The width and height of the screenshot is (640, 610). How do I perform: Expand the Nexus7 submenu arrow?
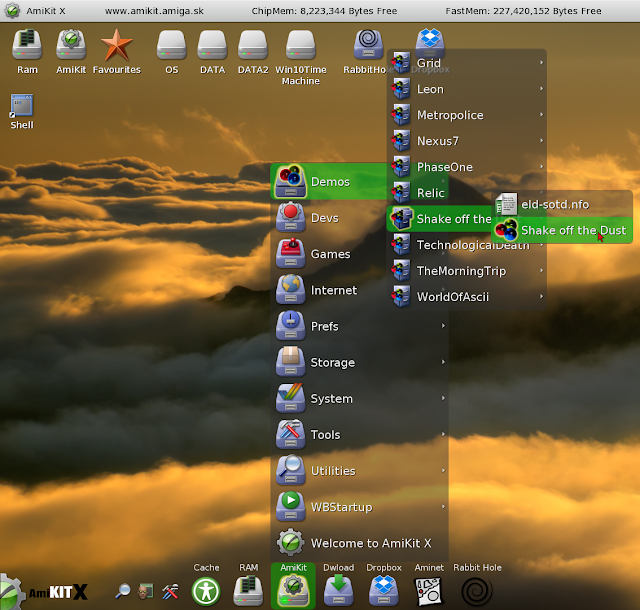click(x=541, y=140)
